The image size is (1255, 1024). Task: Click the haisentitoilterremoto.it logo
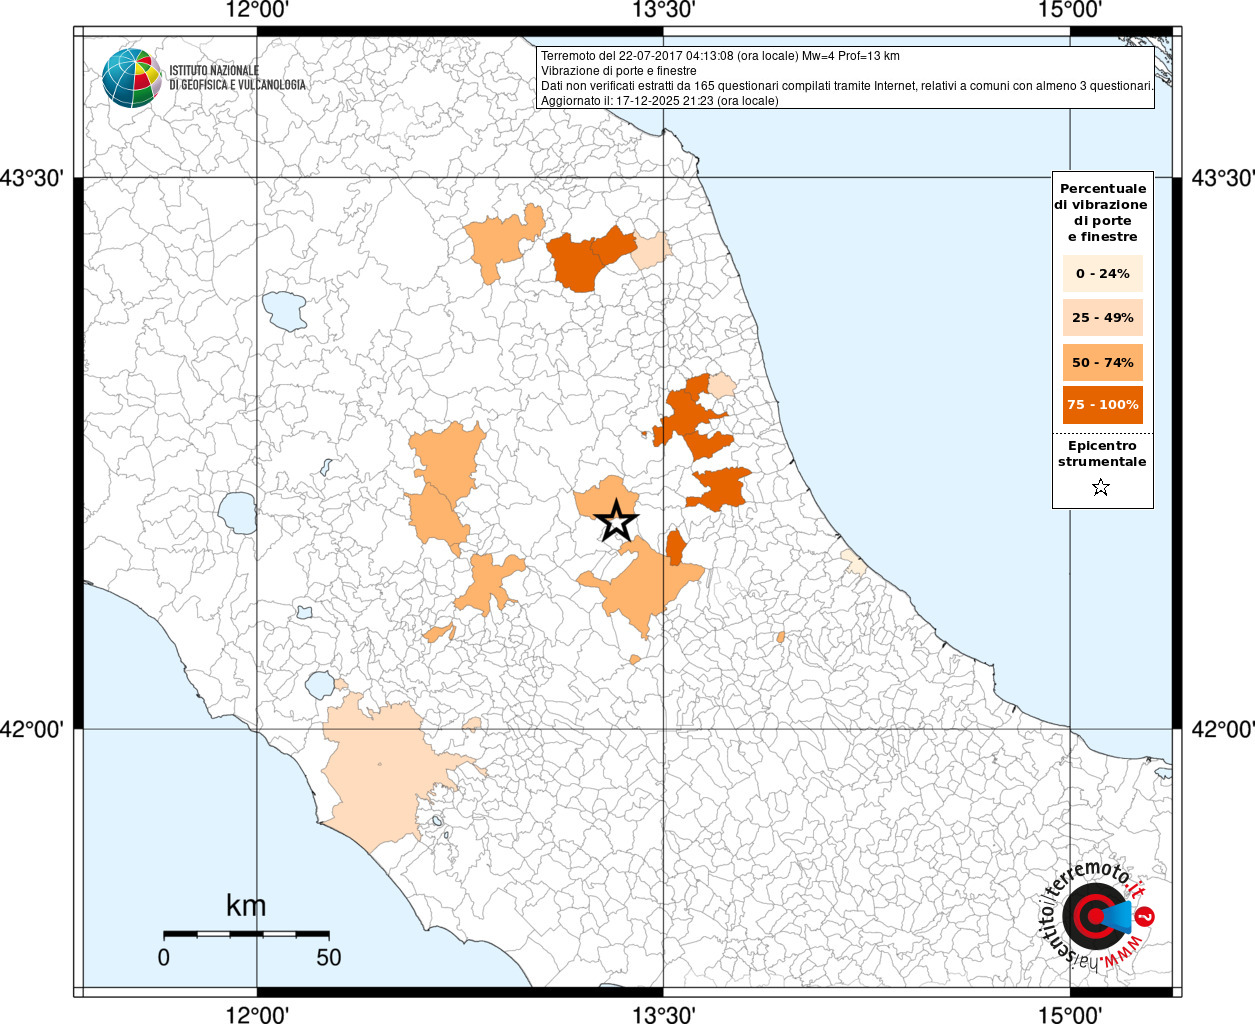point(1097,915)
